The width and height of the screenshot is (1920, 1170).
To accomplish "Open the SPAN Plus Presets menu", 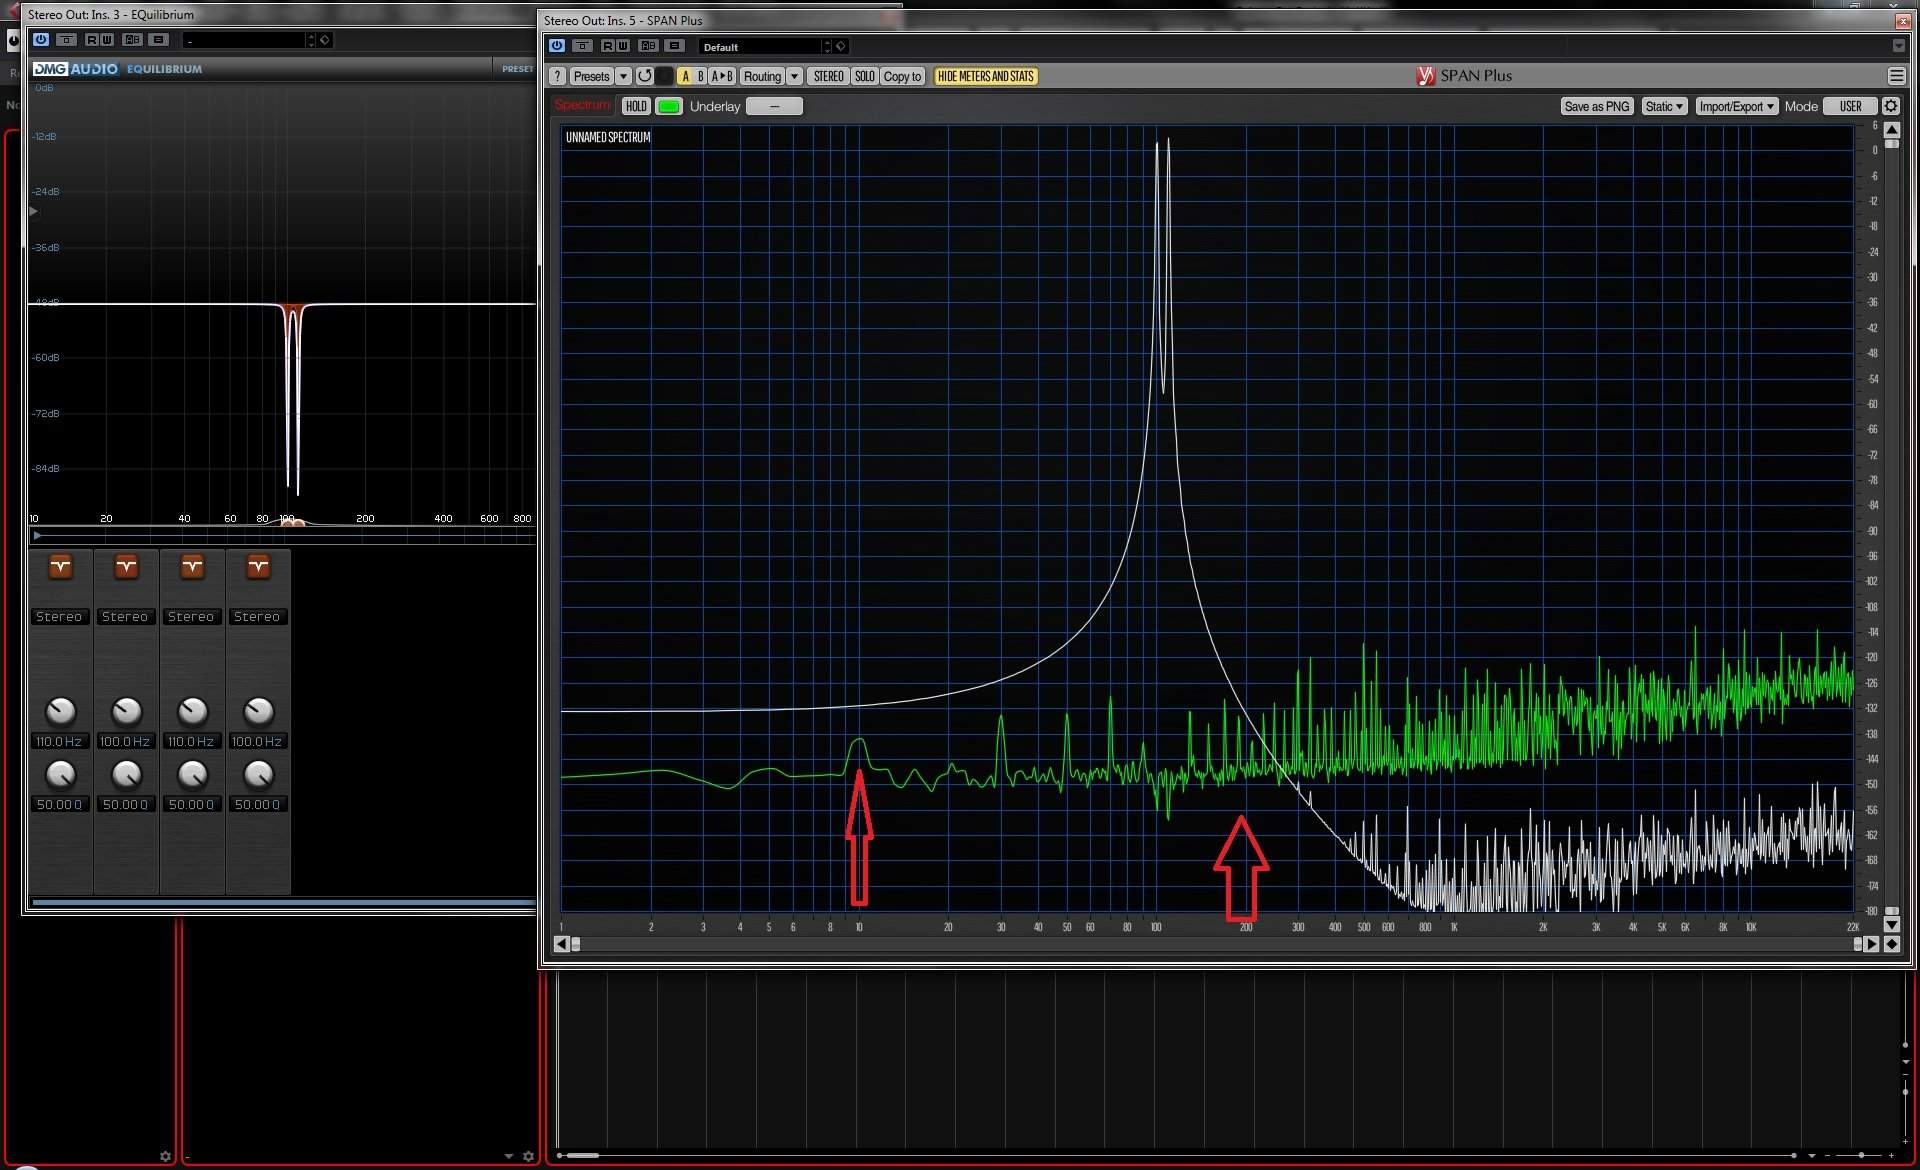I will (591, 76).
